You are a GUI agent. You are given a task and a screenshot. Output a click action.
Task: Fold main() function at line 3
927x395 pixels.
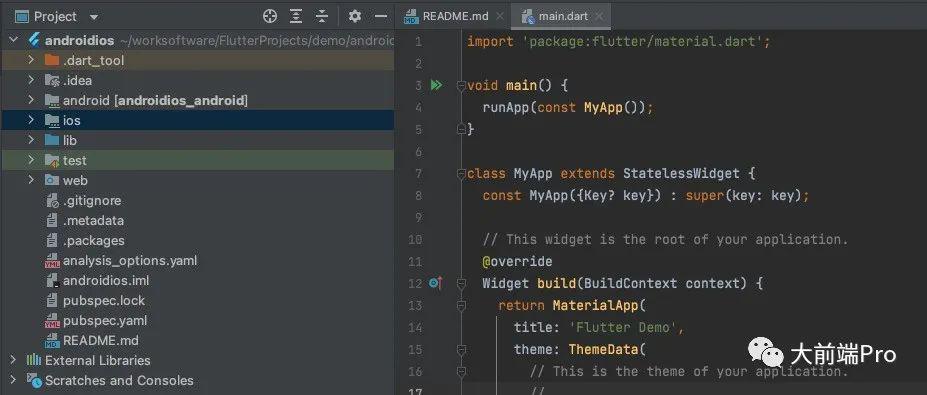(x=461, y=86)
